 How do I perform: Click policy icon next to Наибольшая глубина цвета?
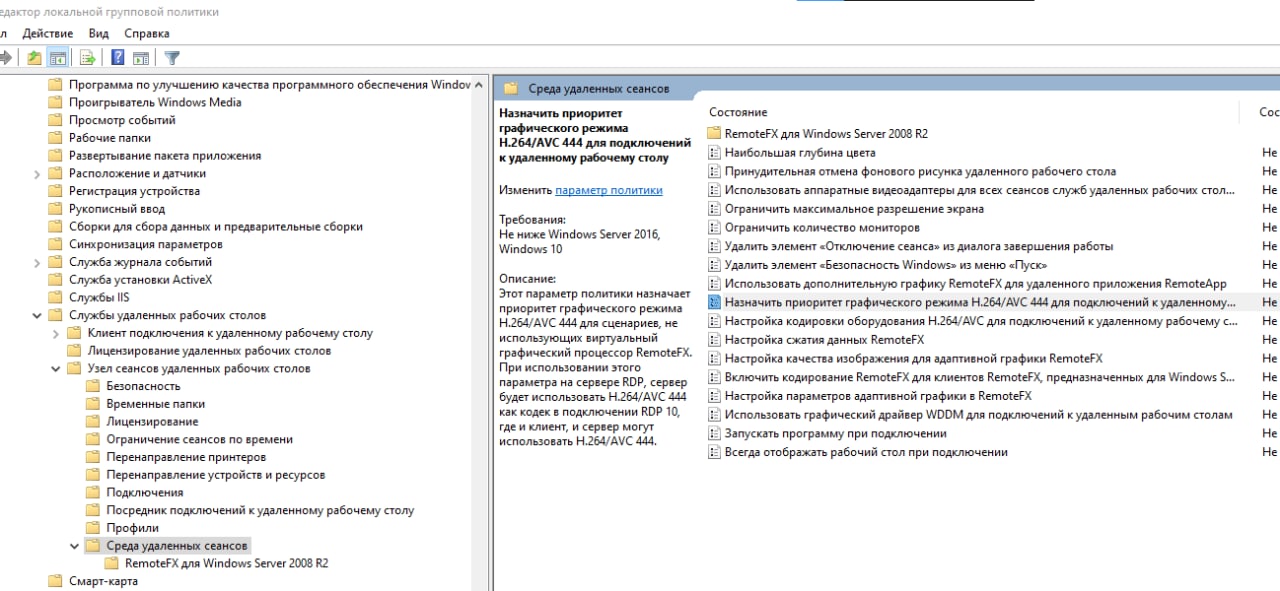pyautogui.click(x=714, y=153)
